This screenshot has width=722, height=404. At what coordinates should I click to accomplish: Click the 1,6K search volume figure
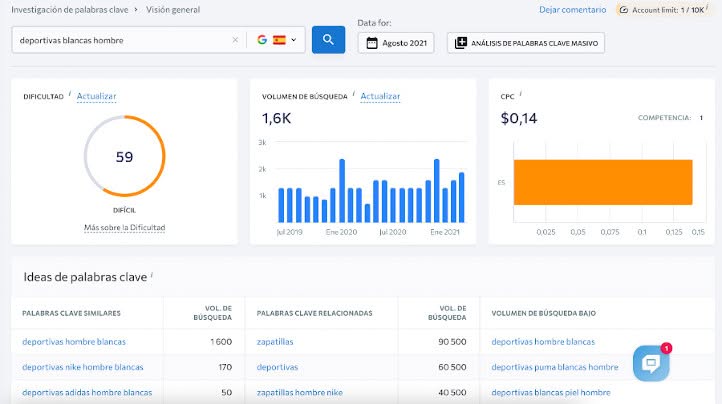[276, 118]
